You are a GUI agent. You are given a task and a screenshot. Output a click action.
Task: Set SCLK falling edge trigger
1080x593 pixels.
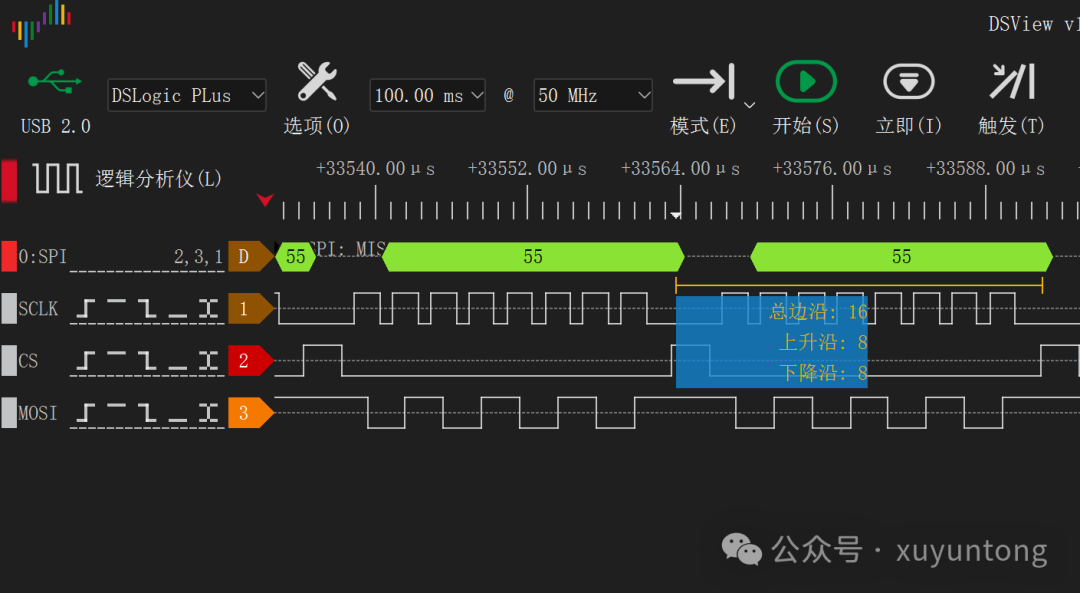(x=147, y=309)
